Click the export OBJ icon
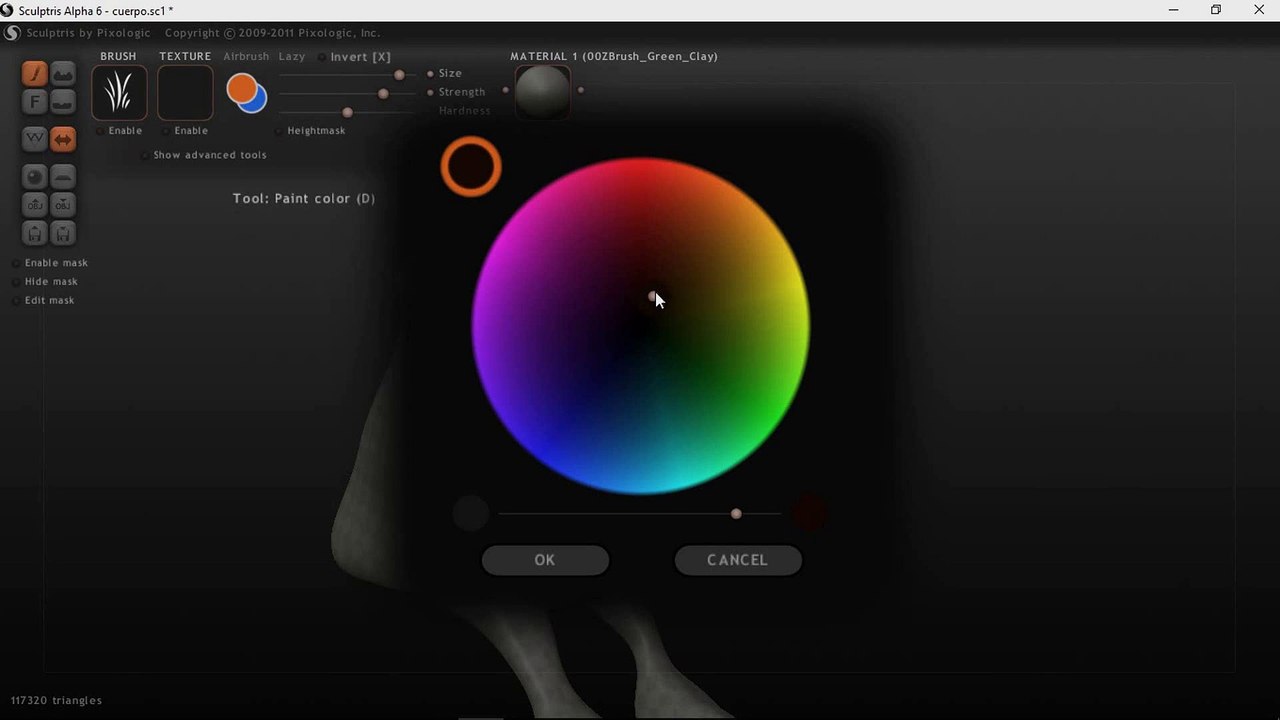 tap(63, 205)
